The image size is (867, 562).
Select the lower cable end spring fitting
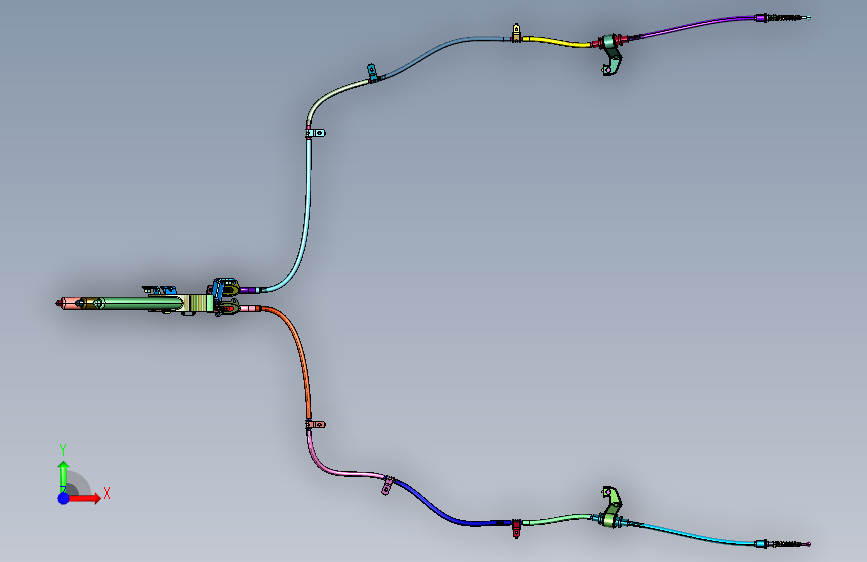pyautogui.click(x=786, y=544)
